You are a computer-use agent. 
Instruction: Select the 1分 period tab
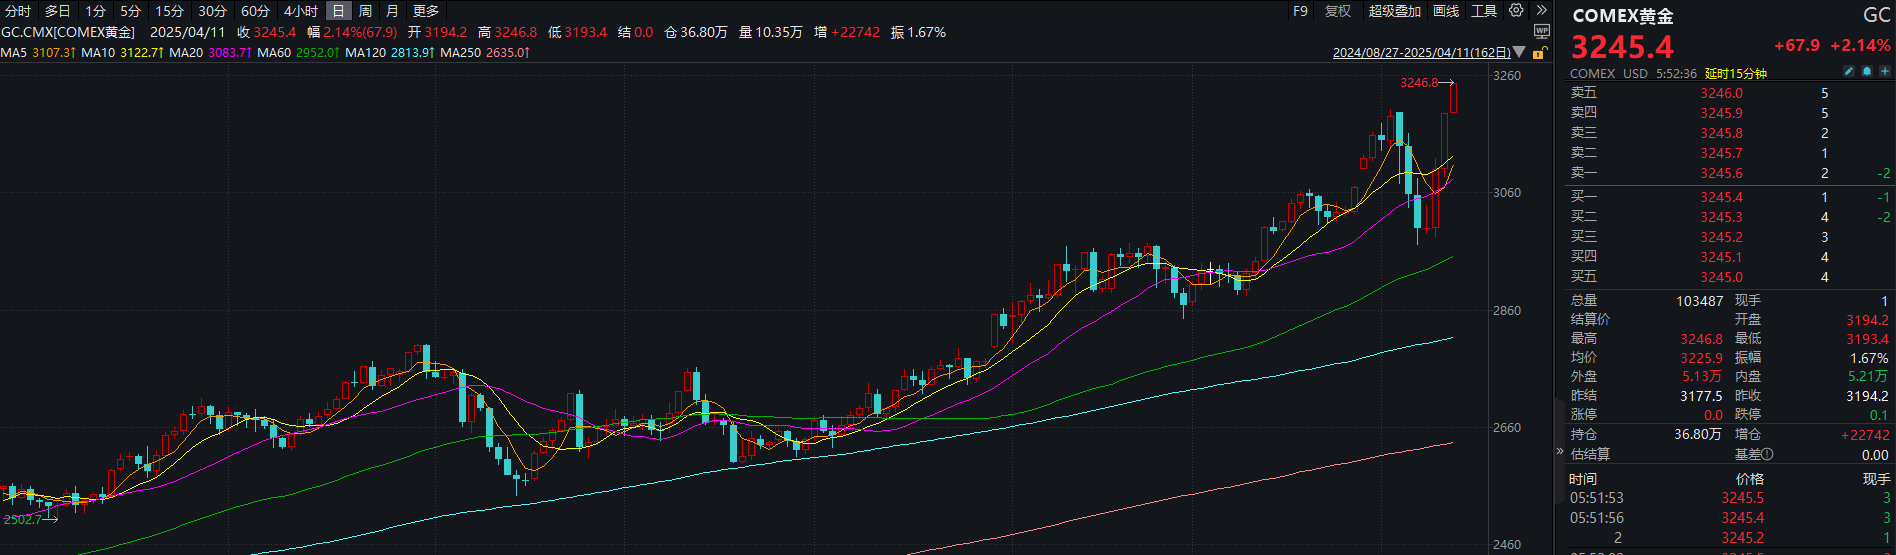click(95, 11)
